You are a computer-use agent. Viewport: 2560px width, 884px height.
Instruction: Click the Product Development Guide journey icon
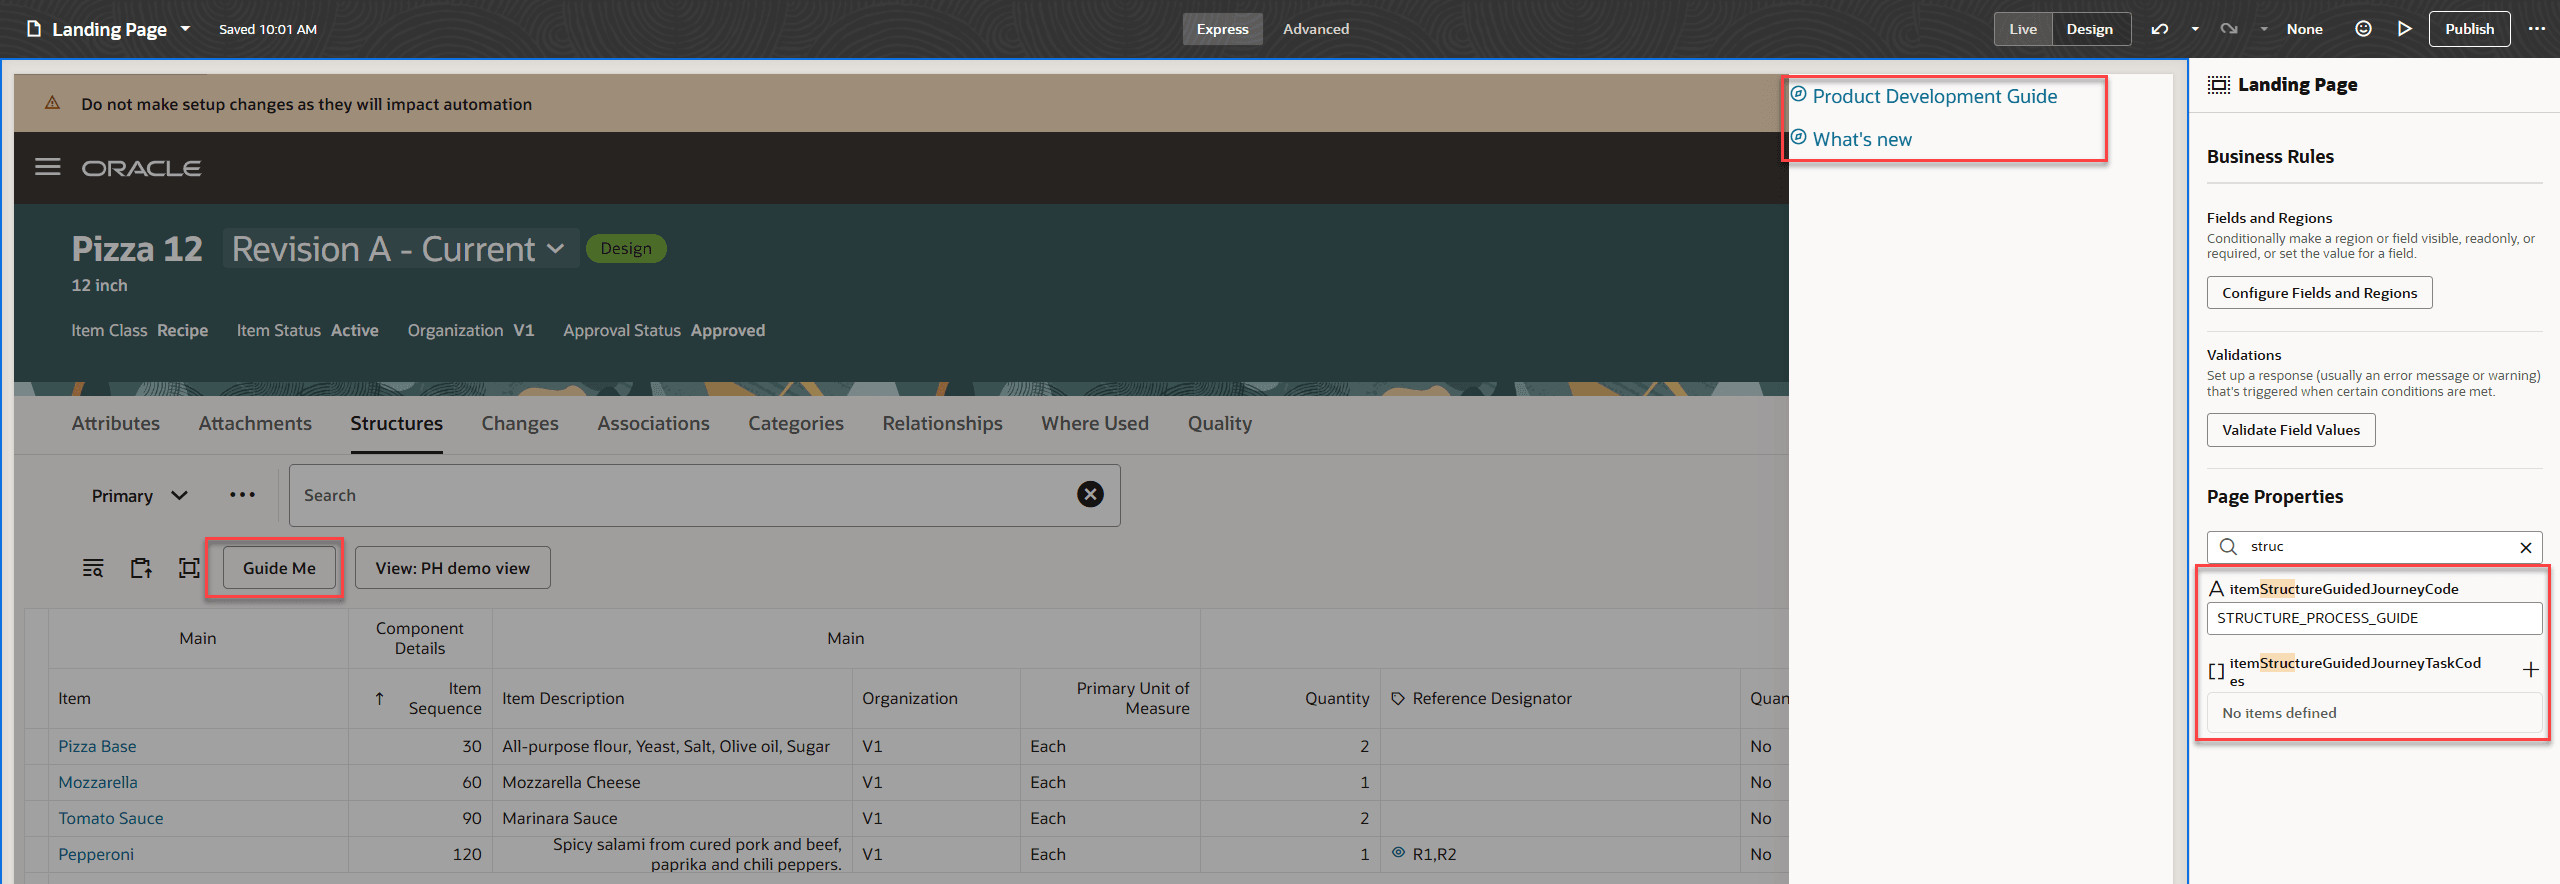(x=1798, y=94)
